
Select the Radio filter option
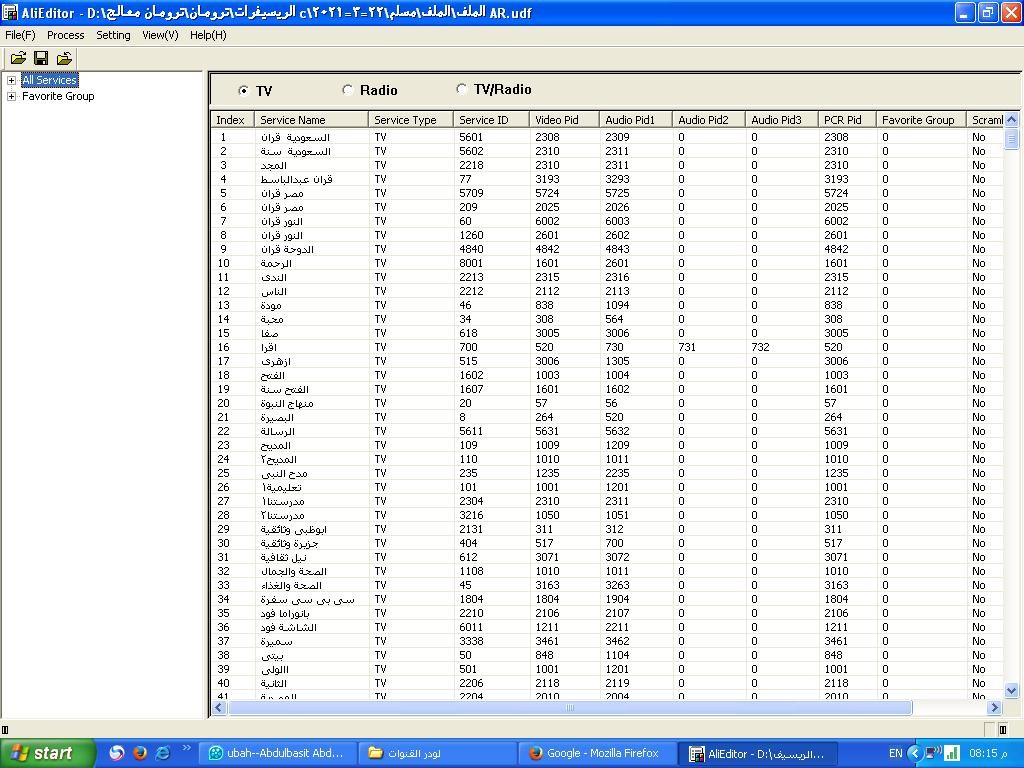(x=348, y=90)
